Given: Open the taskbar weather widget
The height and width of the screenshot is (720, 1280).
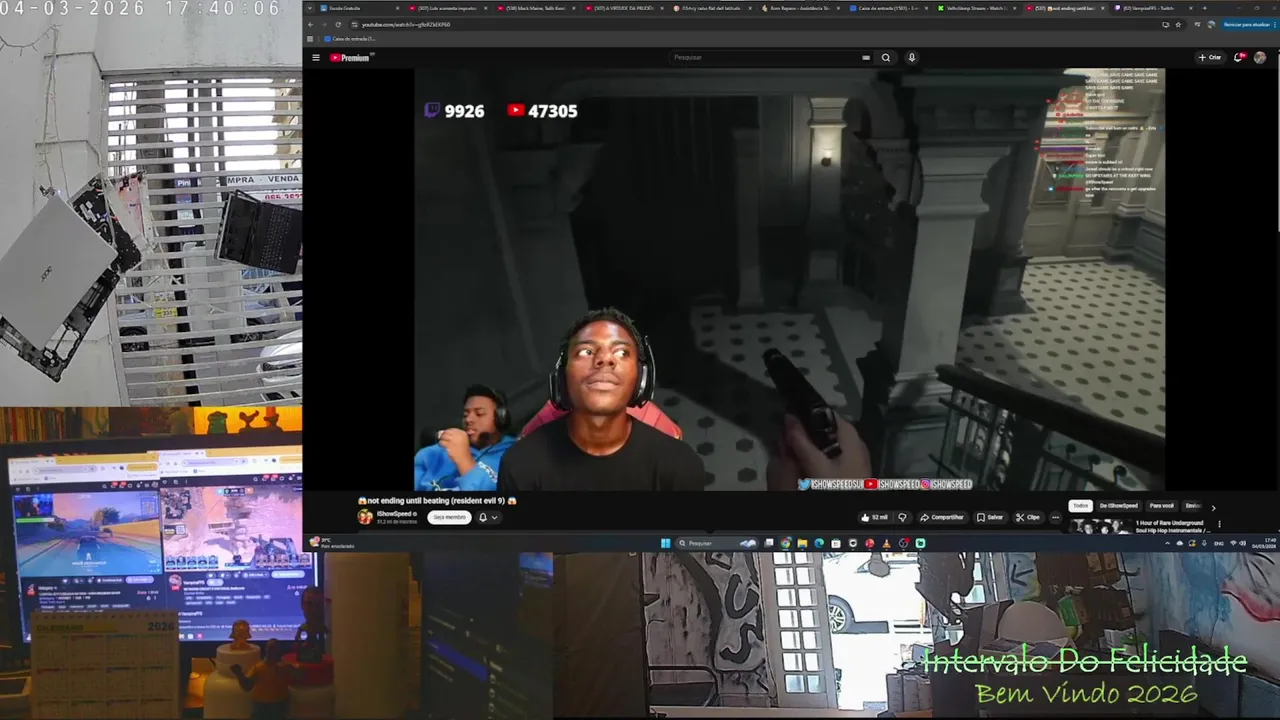Looking at the screenshot, I should (333, 543).
